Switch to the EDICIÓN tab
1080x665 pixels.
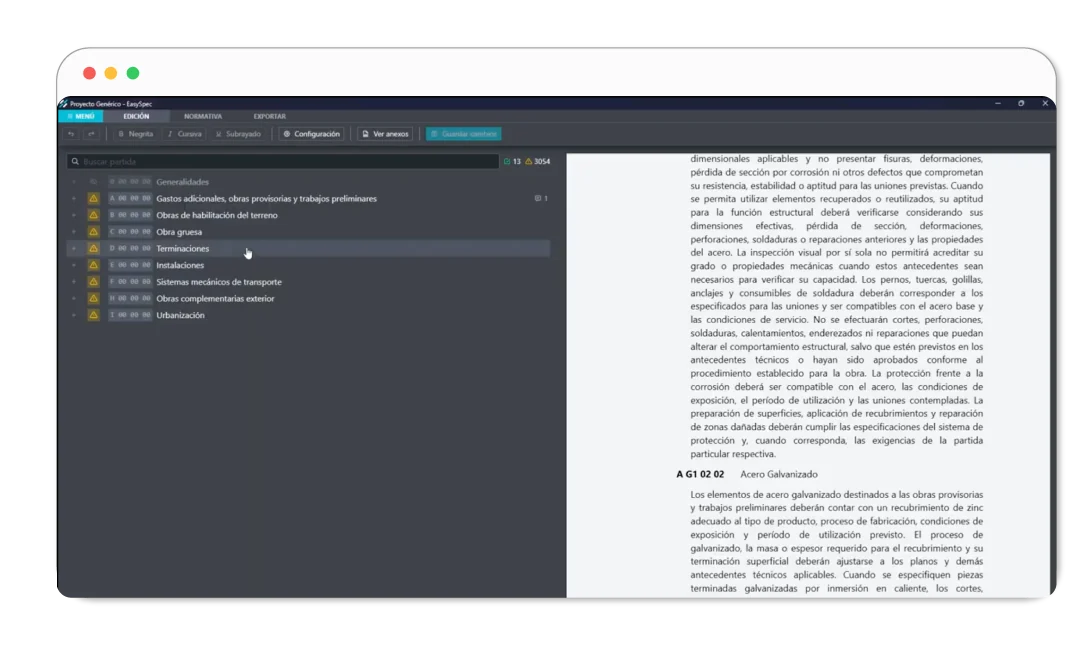pos(136,116)
